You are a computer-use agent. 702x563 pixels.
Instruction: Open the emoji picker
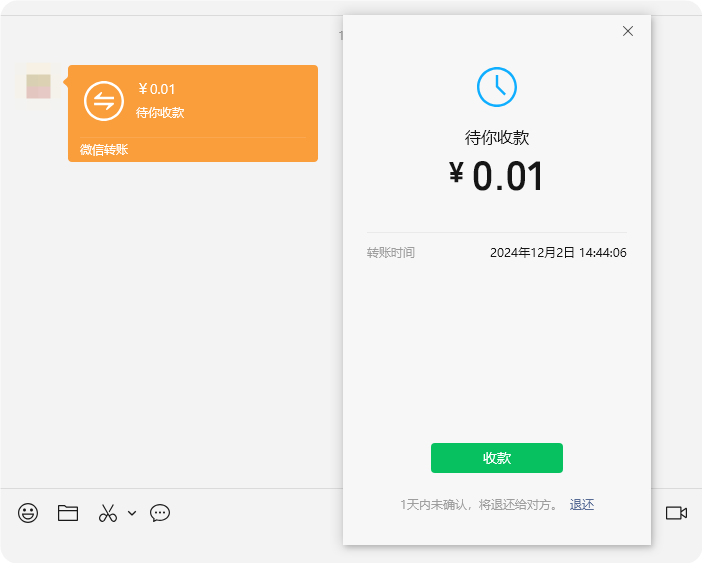(28, 513)
